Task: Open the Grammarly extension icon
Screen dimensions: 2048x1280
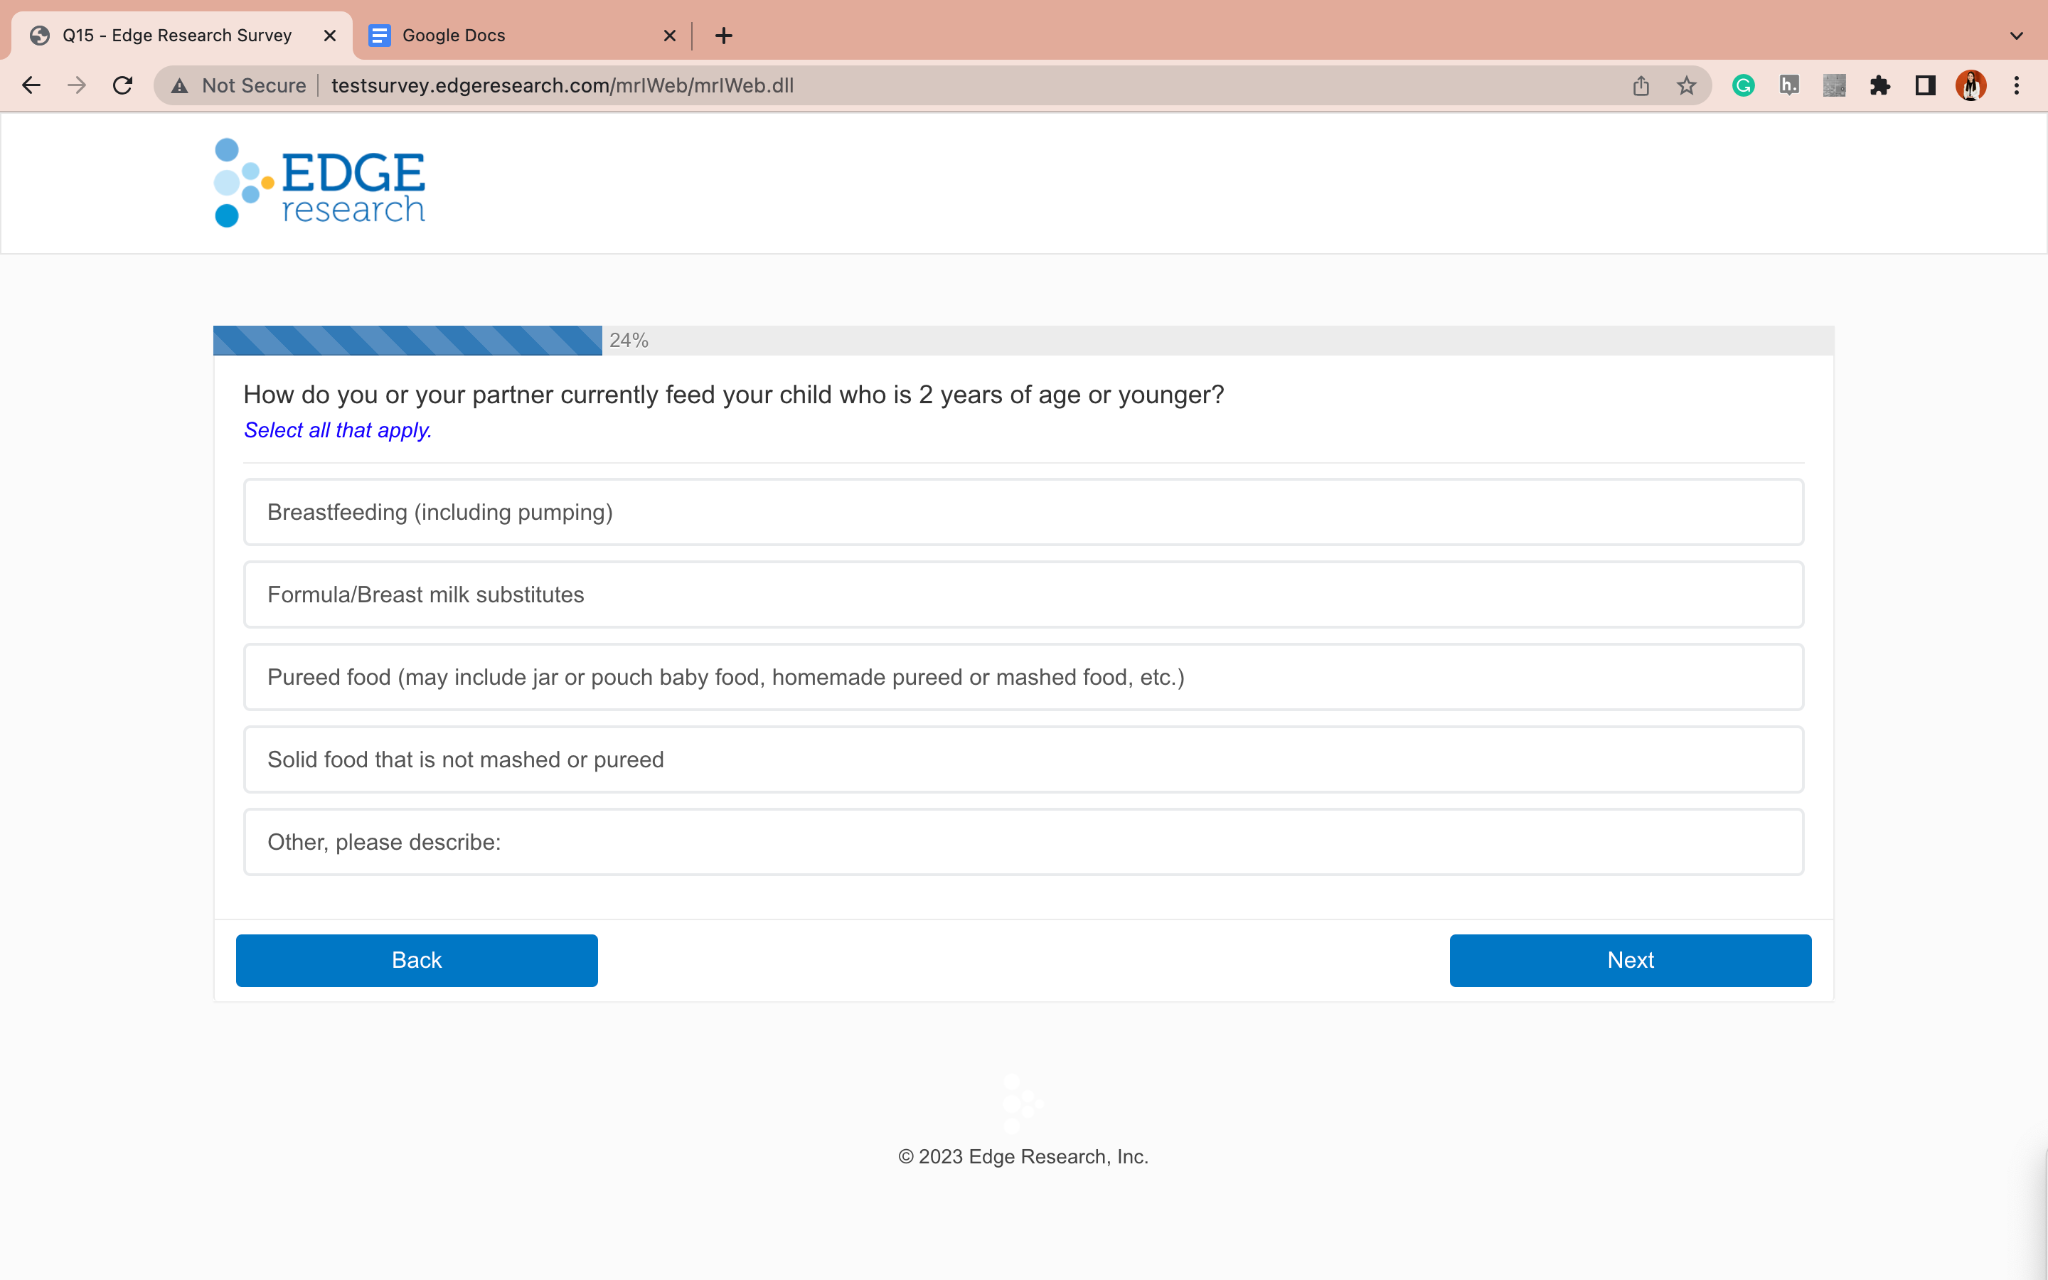Action: click(x=1743, y=86)
